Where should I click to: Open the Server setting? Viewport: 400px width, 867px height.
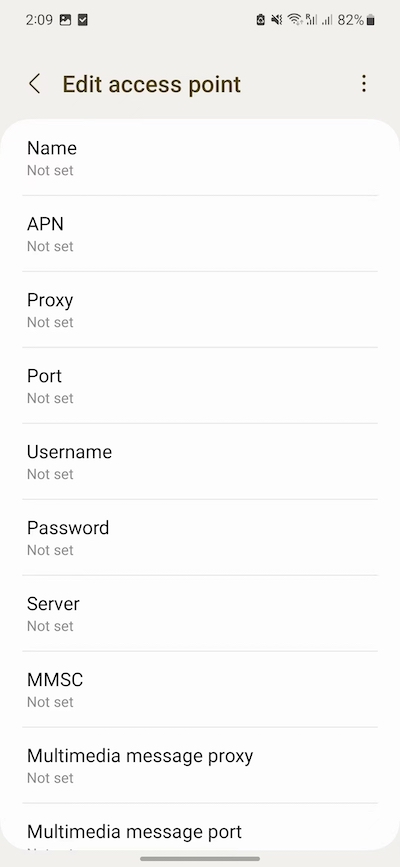[x=200, y=613]
